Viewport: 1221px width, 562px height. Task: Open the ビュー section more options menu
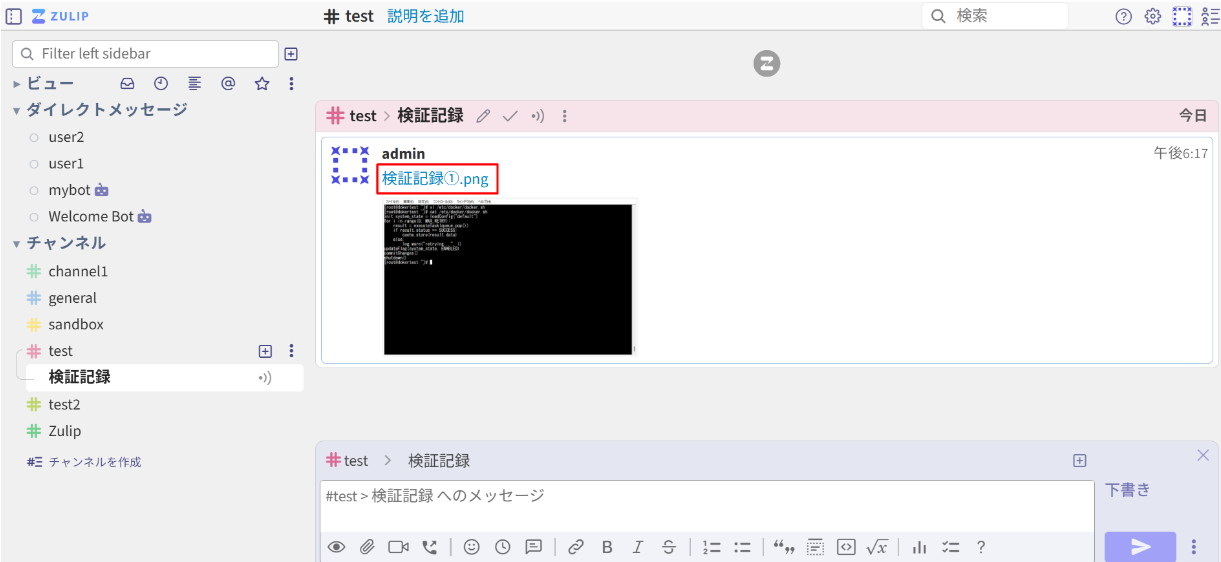291,84
